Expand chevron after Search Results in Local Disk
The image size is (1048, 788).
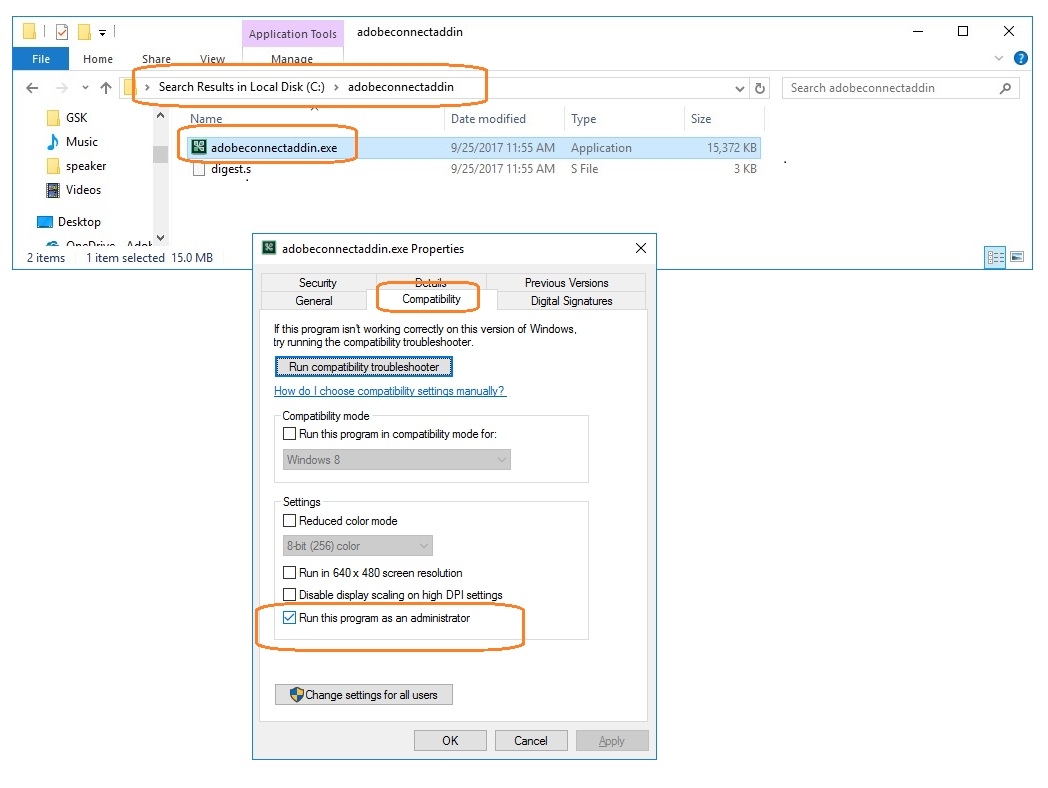pyautogui.click(x=336, y=88)
